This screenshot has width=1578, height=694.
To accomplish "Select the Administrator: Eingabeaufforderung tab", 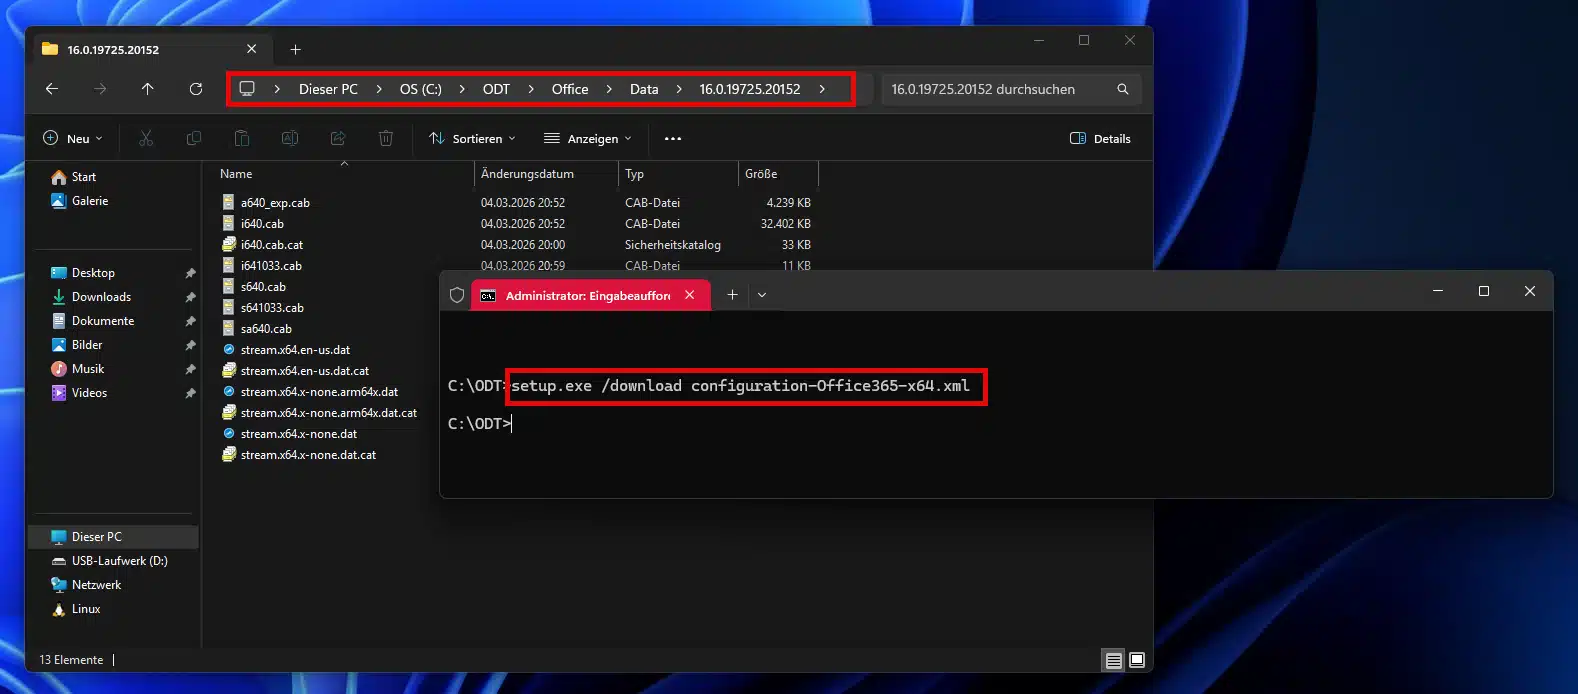I will click(586, 296).
